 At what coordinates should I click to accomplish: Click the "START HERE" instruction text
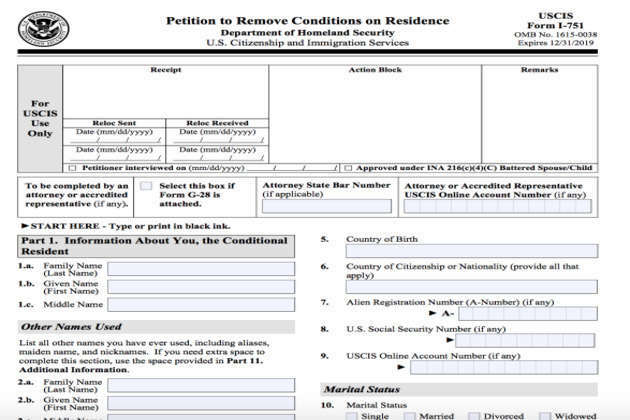(x=65, y=226)
